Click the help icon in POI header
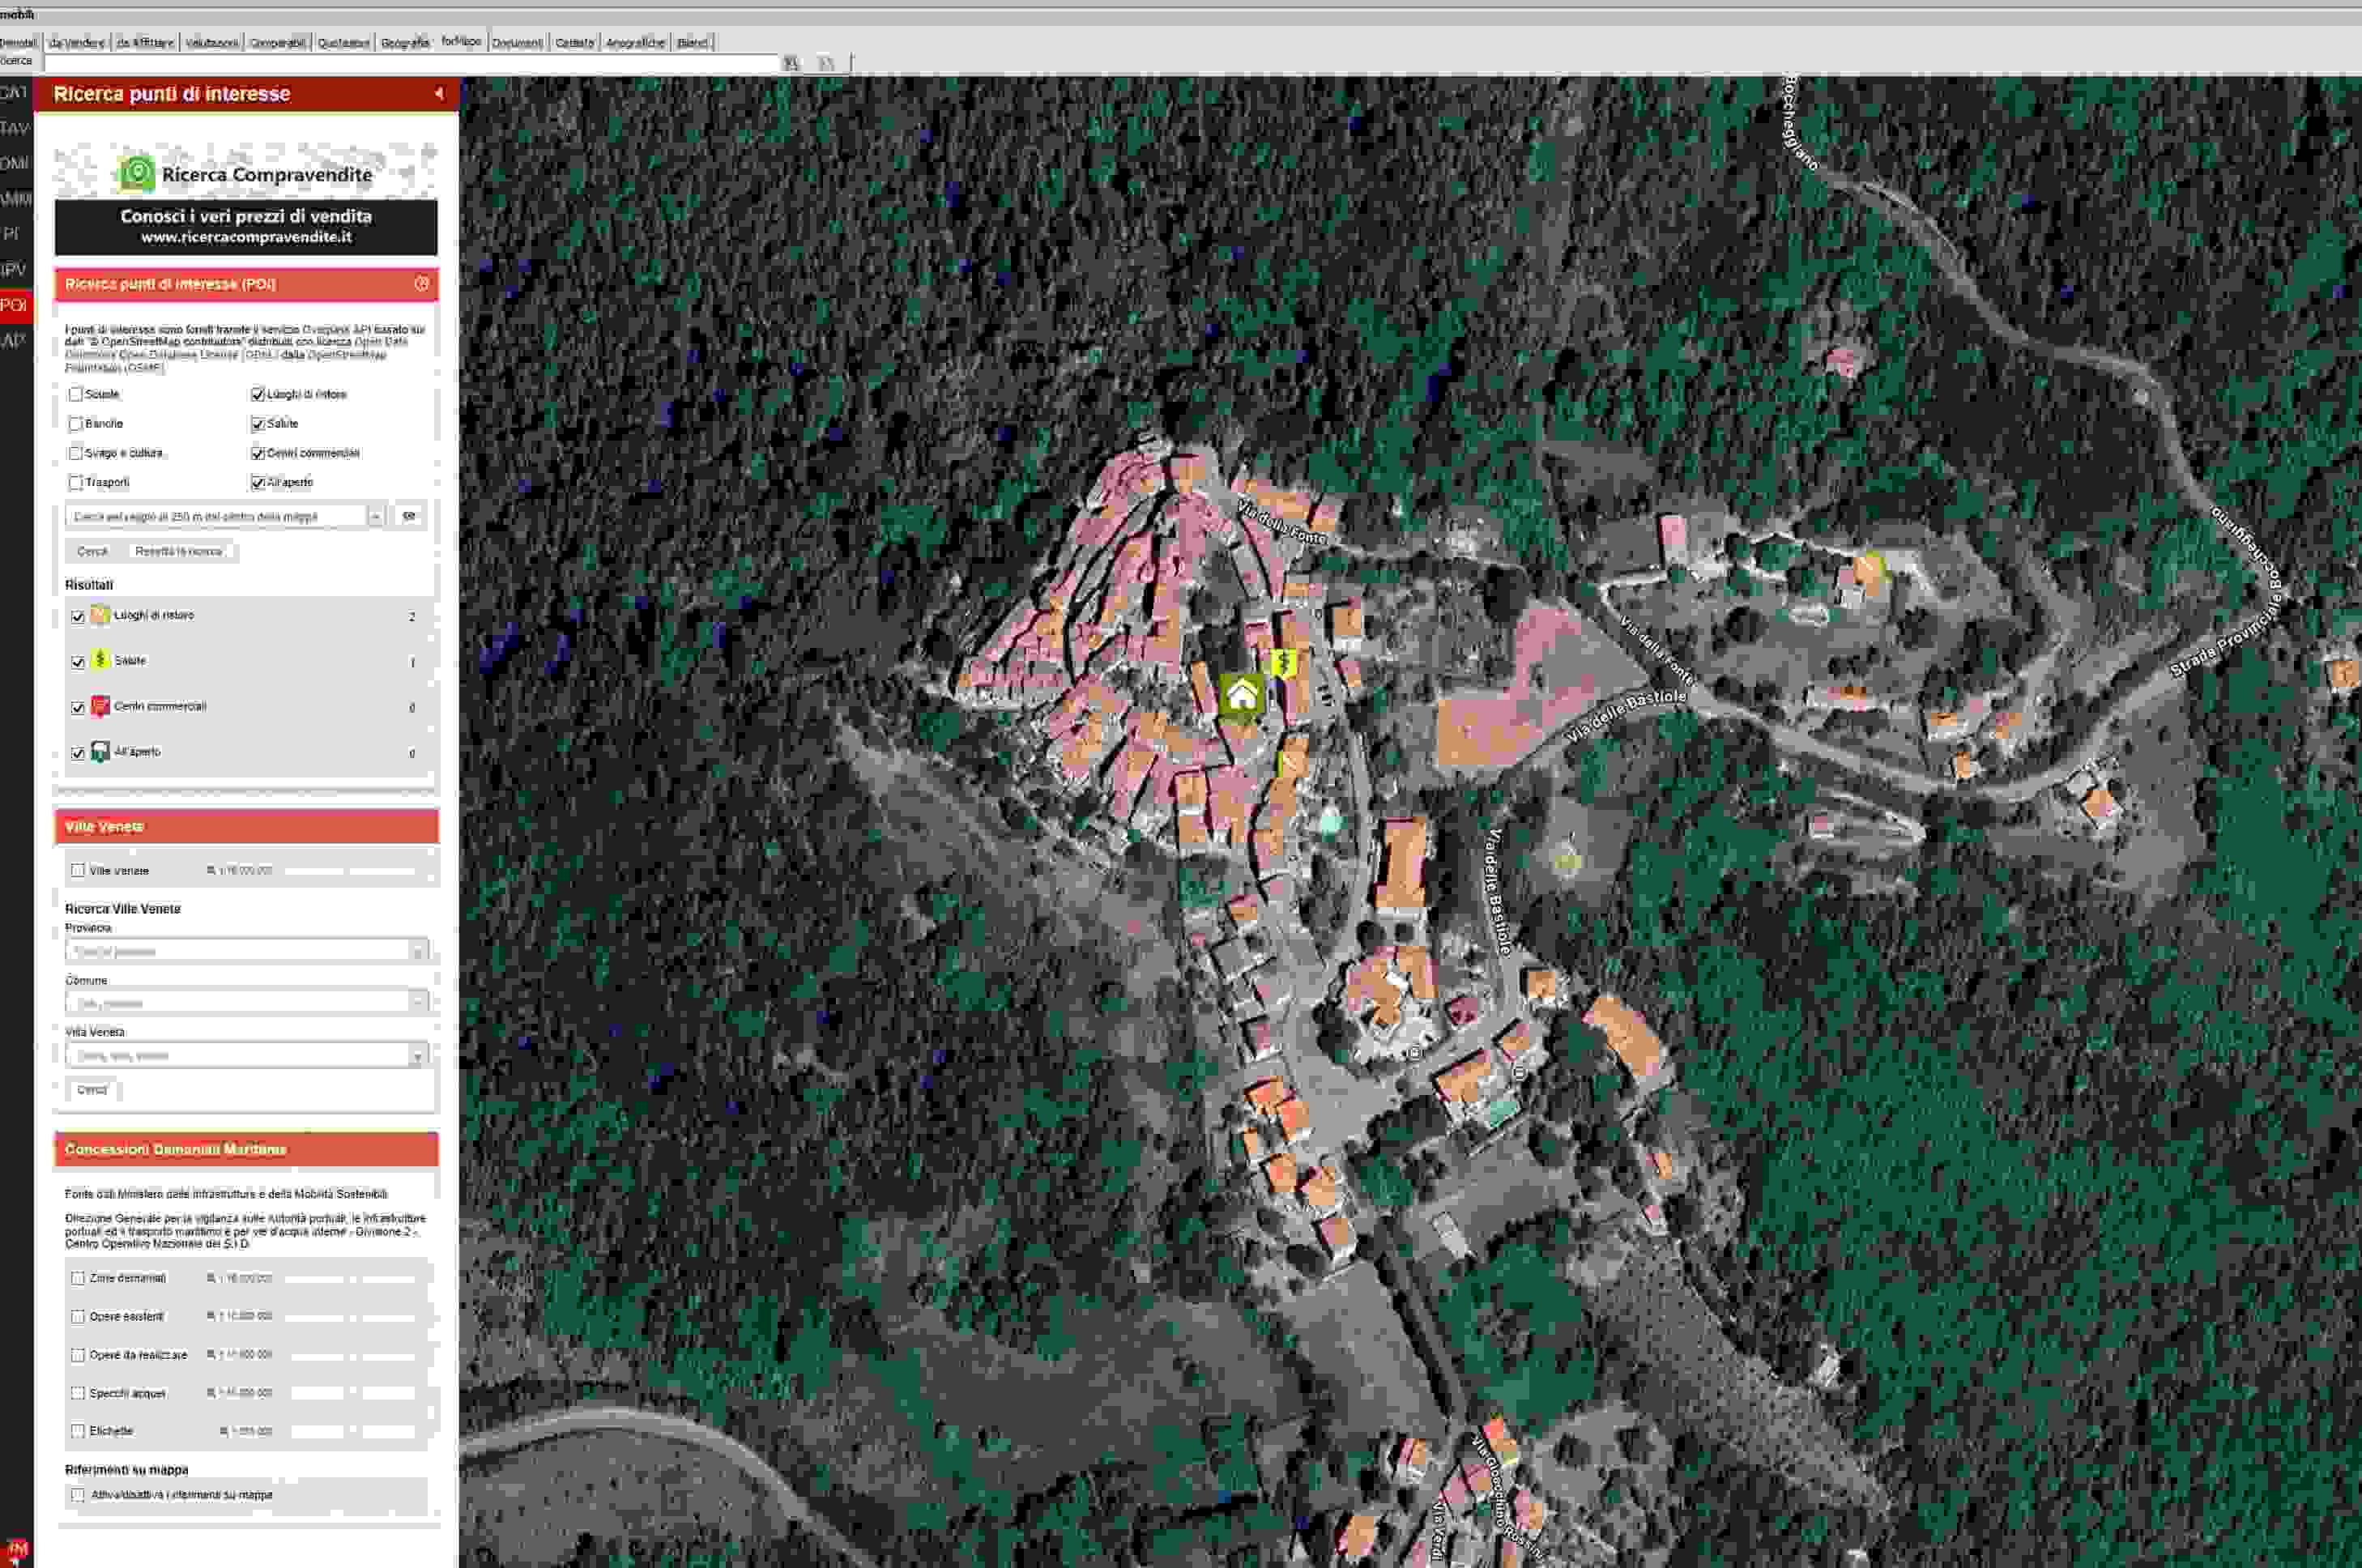 point(422,284)
